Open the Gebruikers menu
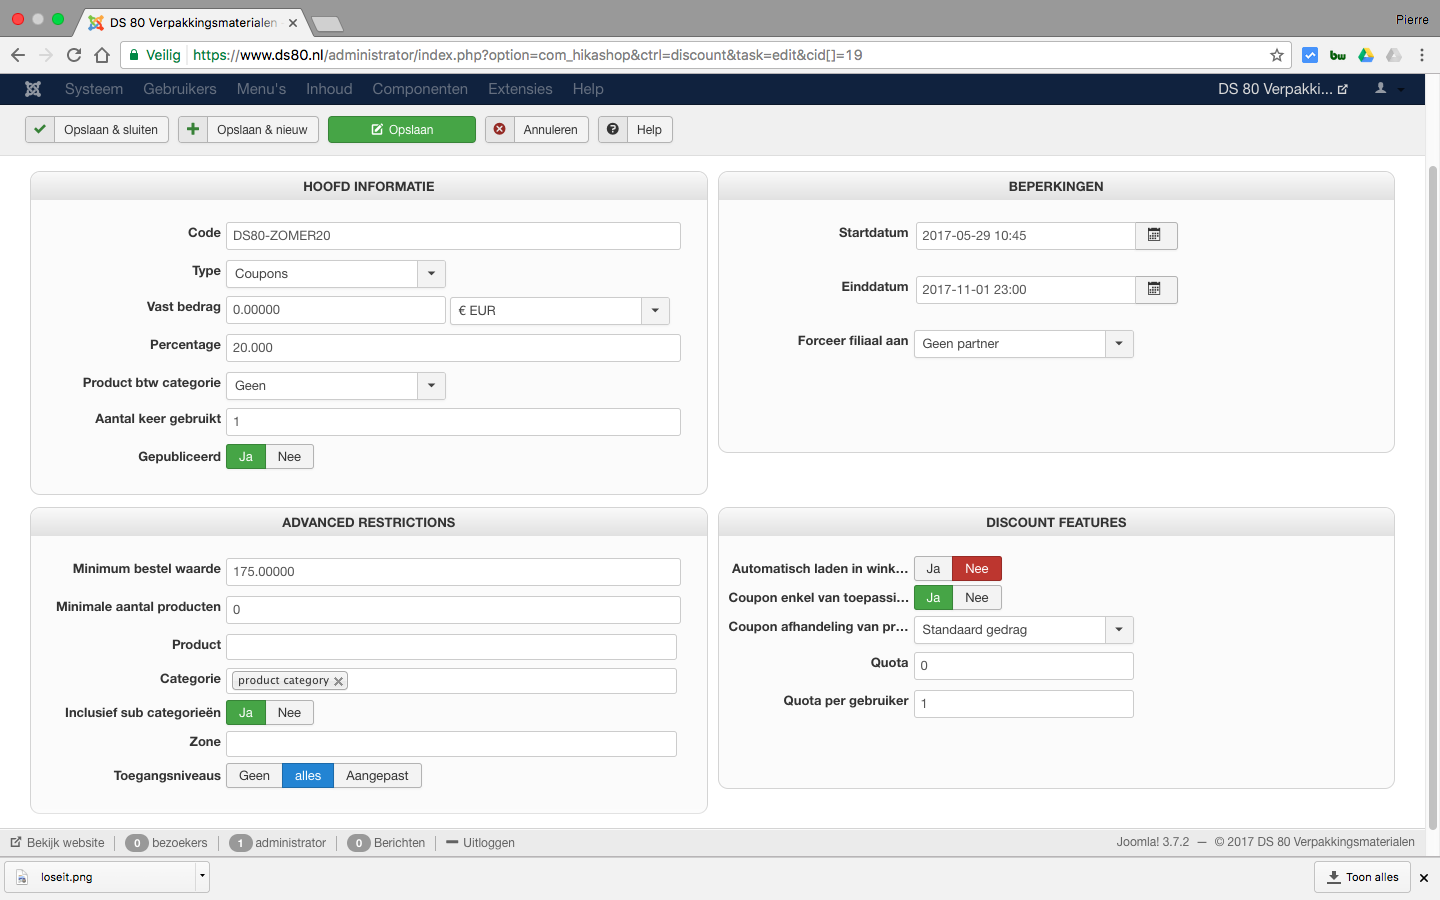The width and height of the screenshot is (1440, 900). (180, 89)
